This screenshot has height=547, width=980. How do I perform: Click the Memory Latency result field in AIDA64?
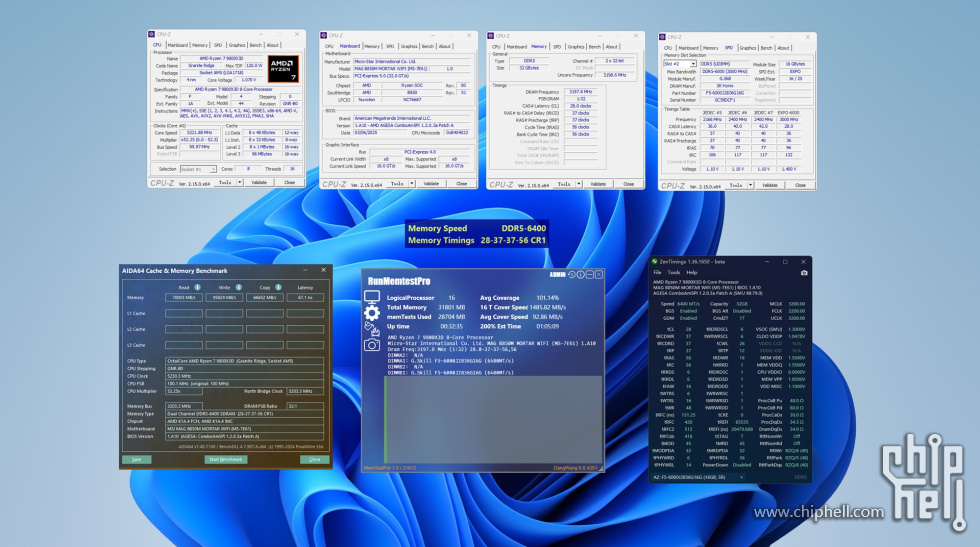pyautogui.click(x=305, y=298)
